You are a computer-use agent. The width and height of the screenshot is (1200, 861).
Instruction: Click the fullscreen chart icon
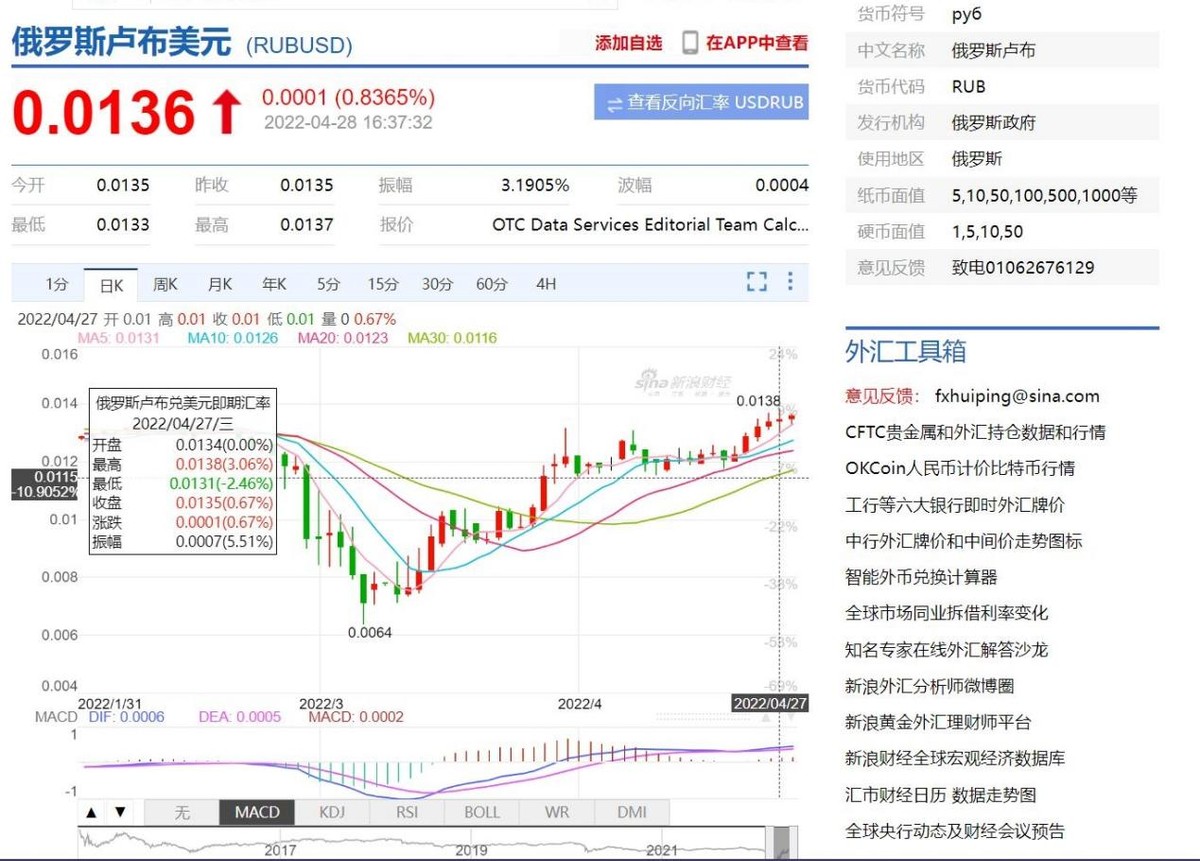(757, 283)
